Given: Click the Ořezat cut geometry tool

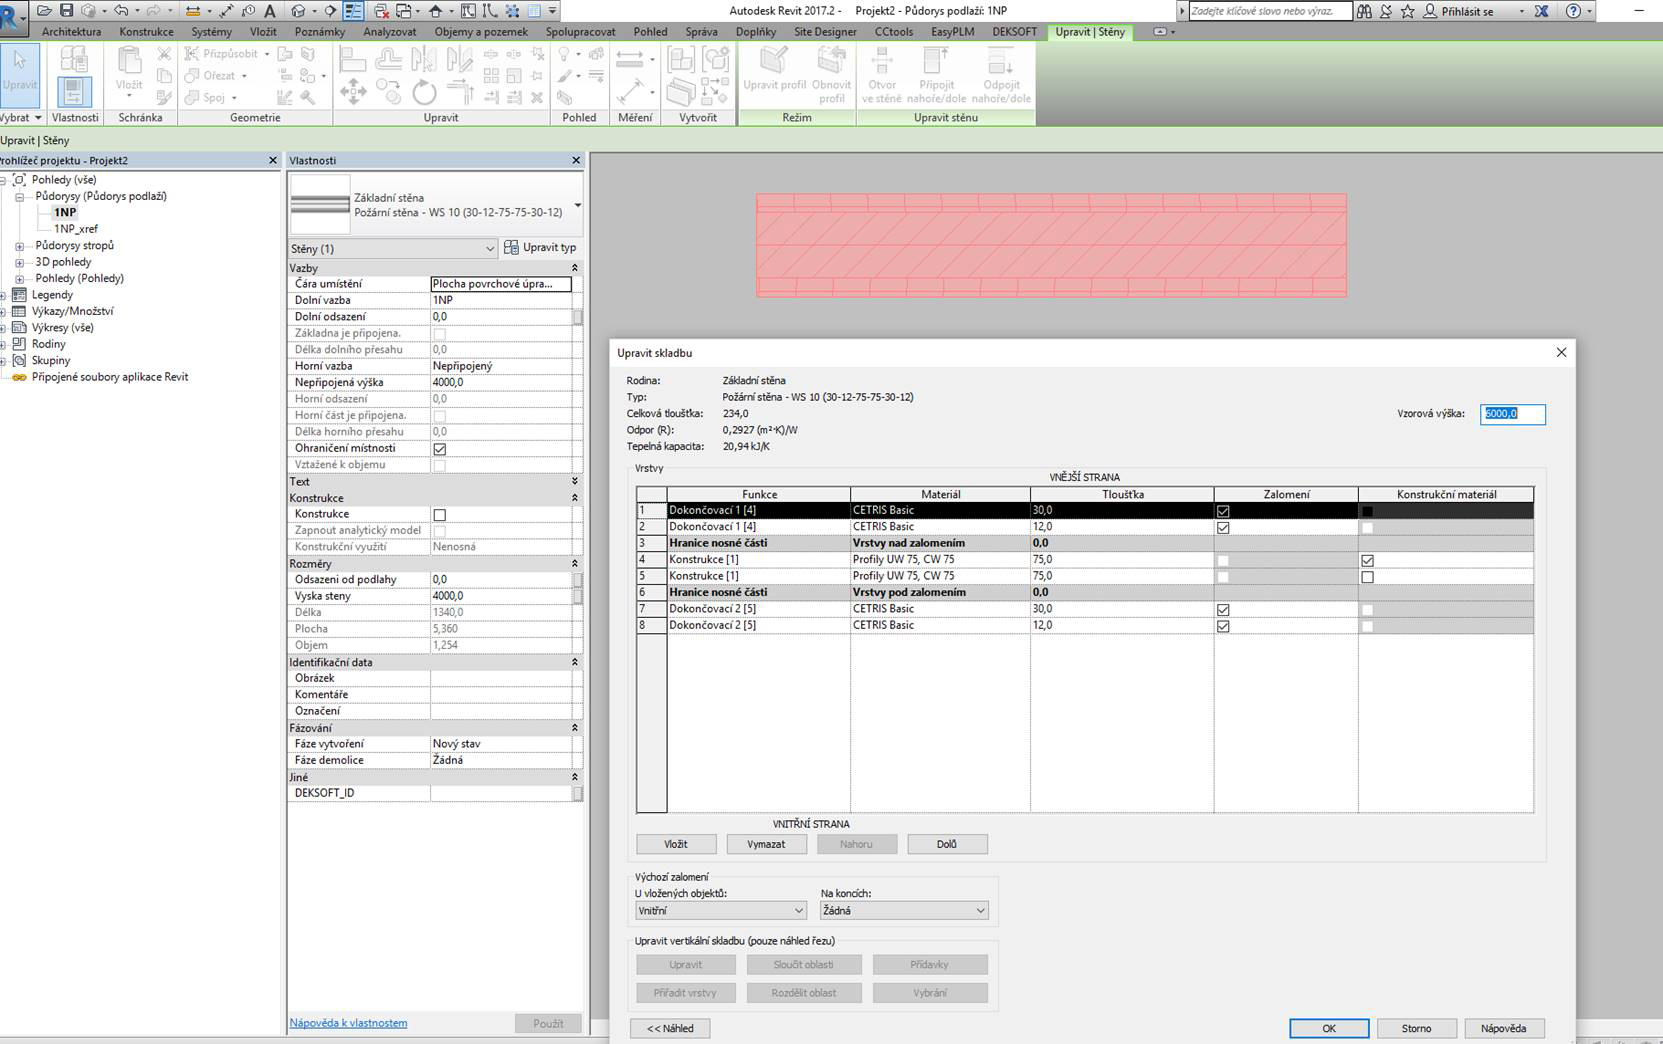Looking at the screenshot, I should (217, 75).
